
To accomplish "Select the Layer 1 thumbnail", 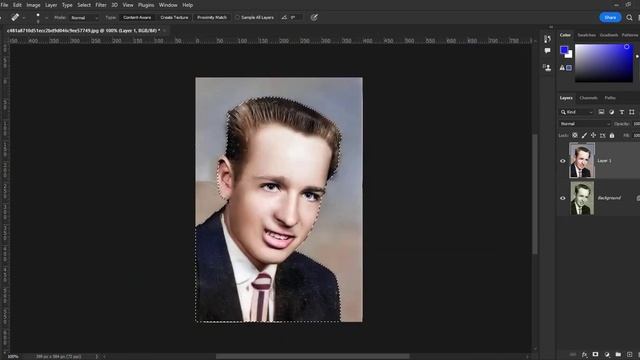I will pos(582,160).
